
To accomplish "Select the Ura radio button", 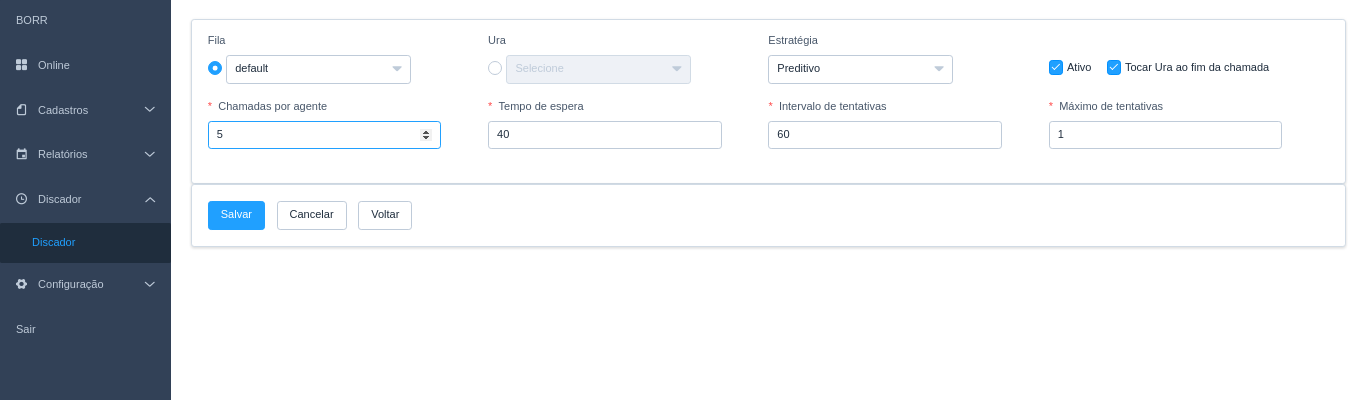I will pos(495,68).
